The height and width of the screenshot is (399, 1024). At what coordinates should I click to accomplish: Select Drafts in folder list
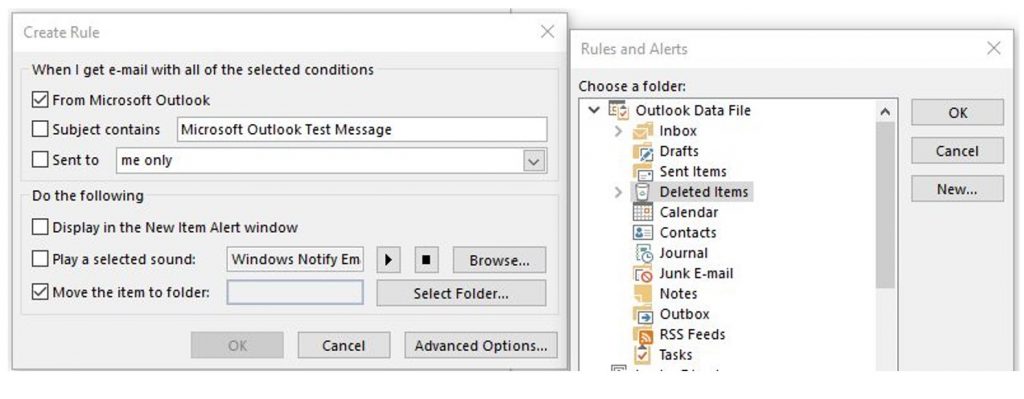click(679, 151)
